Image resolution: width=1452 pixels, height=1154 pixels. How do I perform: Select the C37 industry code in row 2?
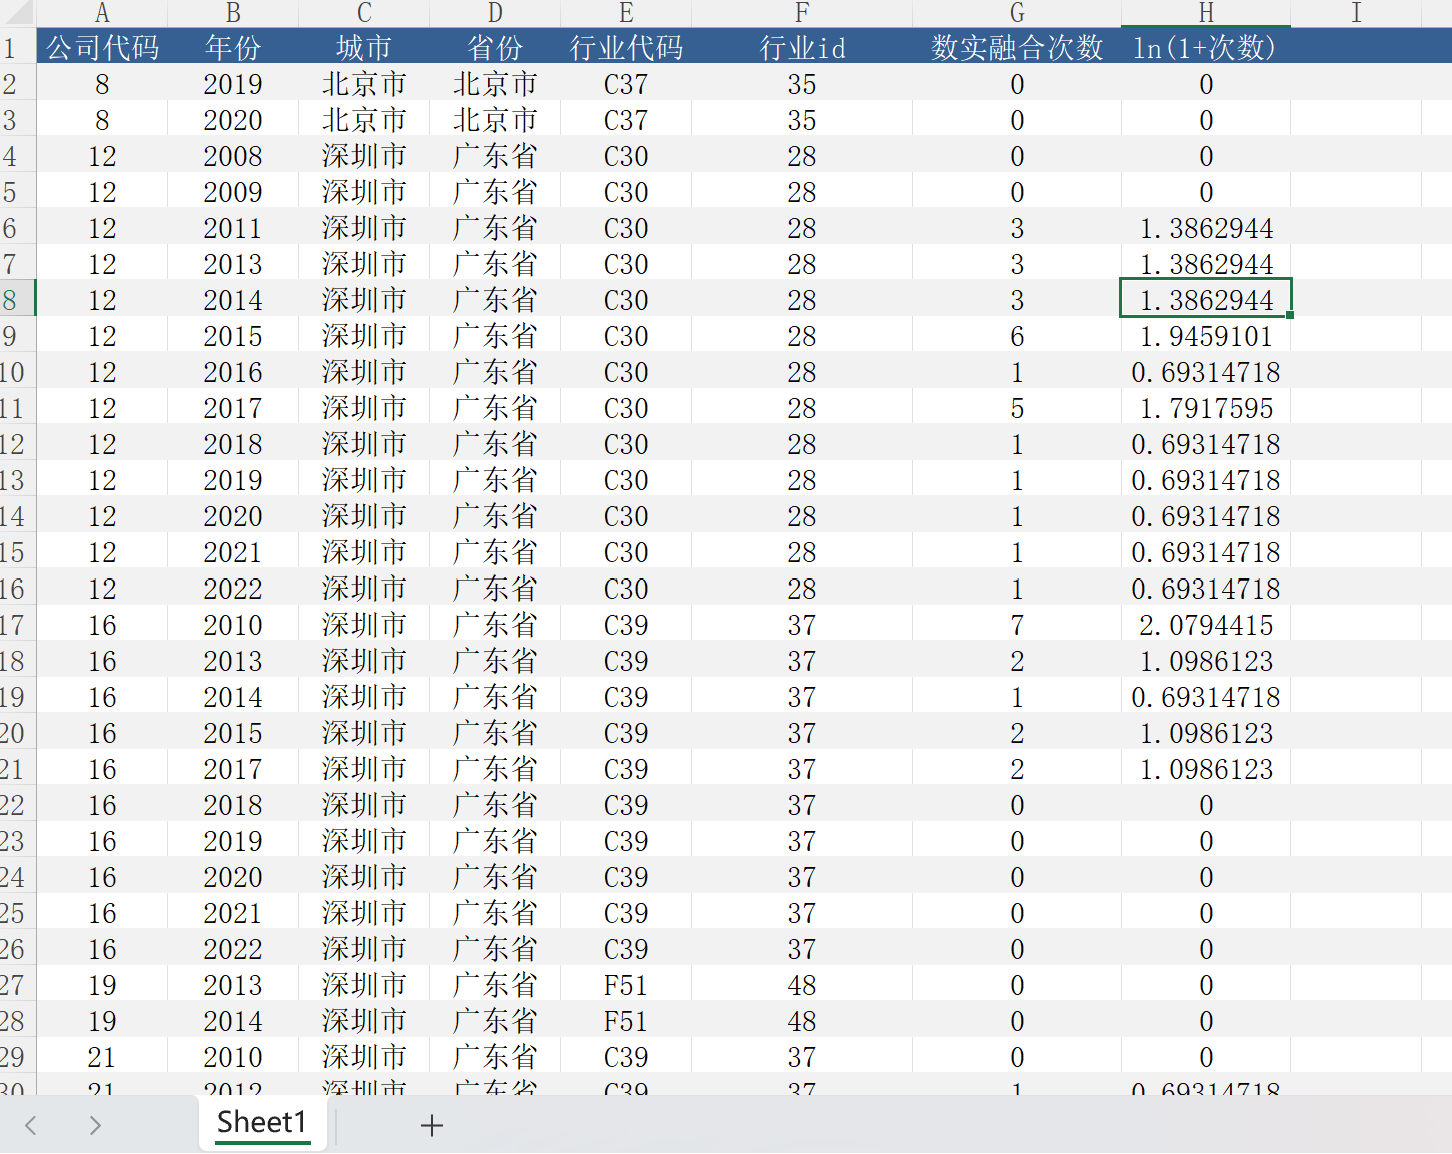pos(626,84)
